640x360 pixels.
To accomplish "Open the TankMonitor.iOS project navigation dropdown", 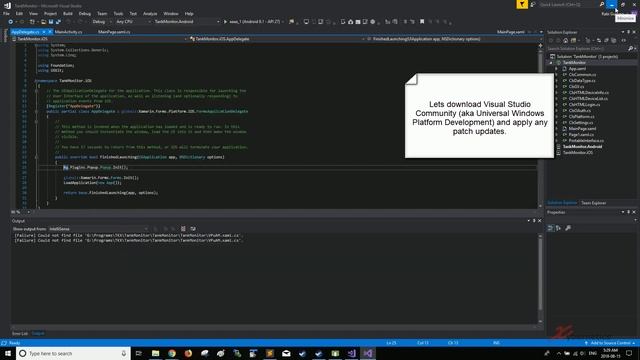I will [x=100, y=39].
